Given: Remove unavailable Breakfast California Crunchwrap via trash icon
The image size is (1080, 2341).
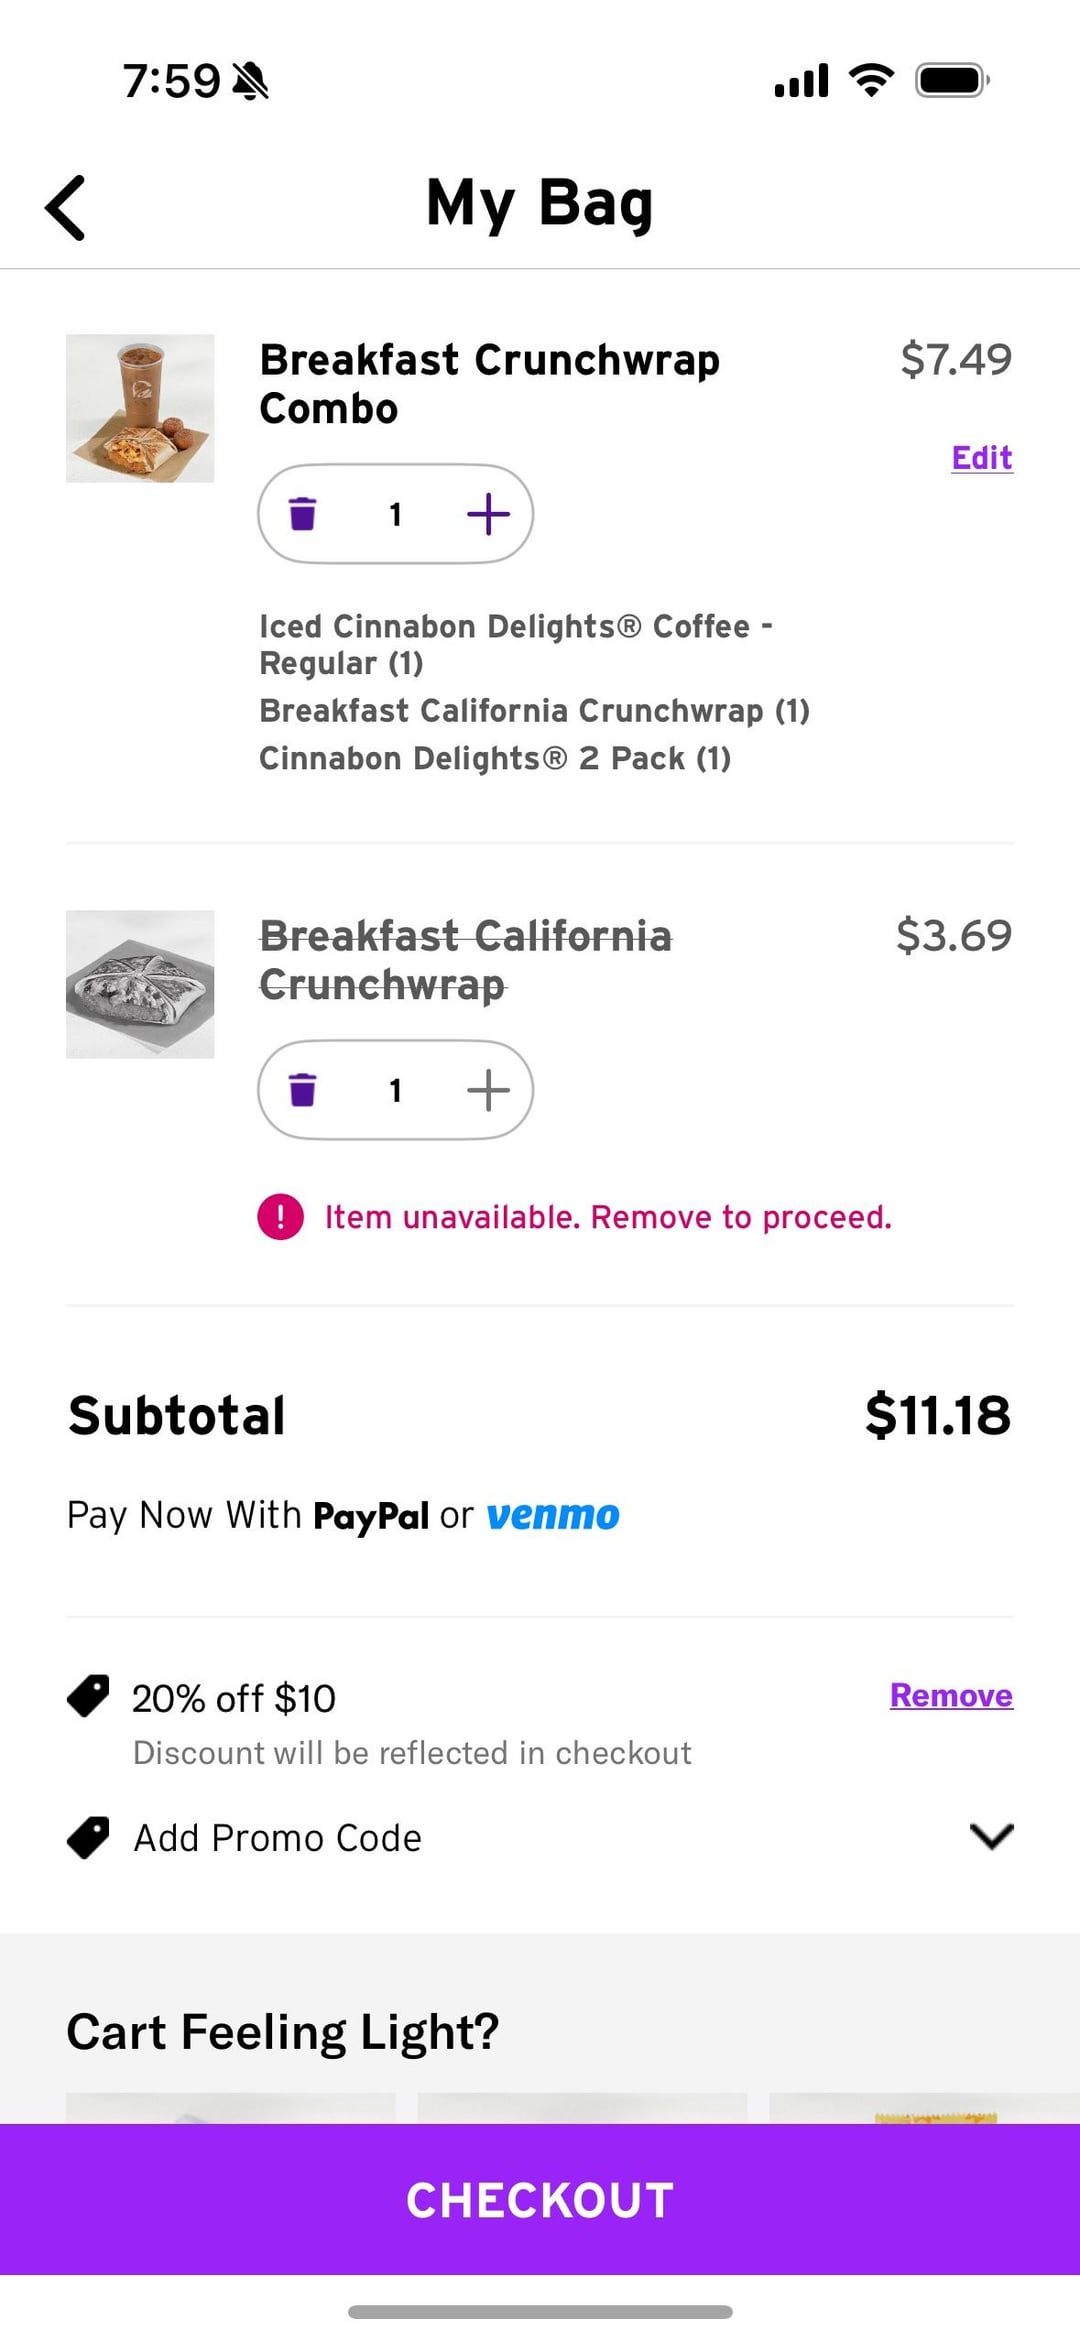Looking at the screenshot, I should [x=303, y=1090].
